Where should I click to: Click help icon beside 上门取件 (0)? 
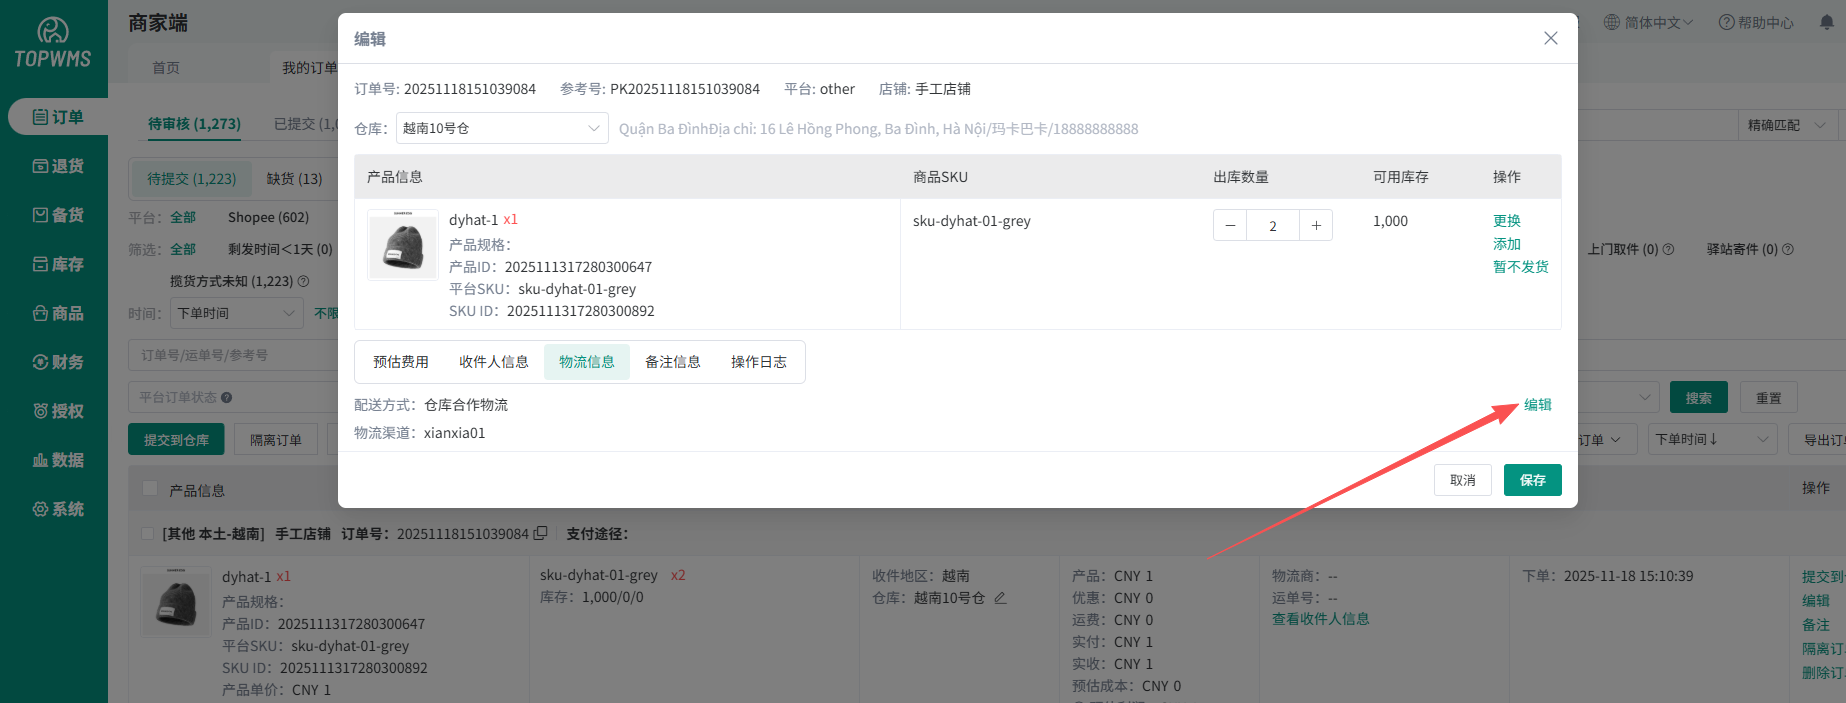tap(1668, 249)
